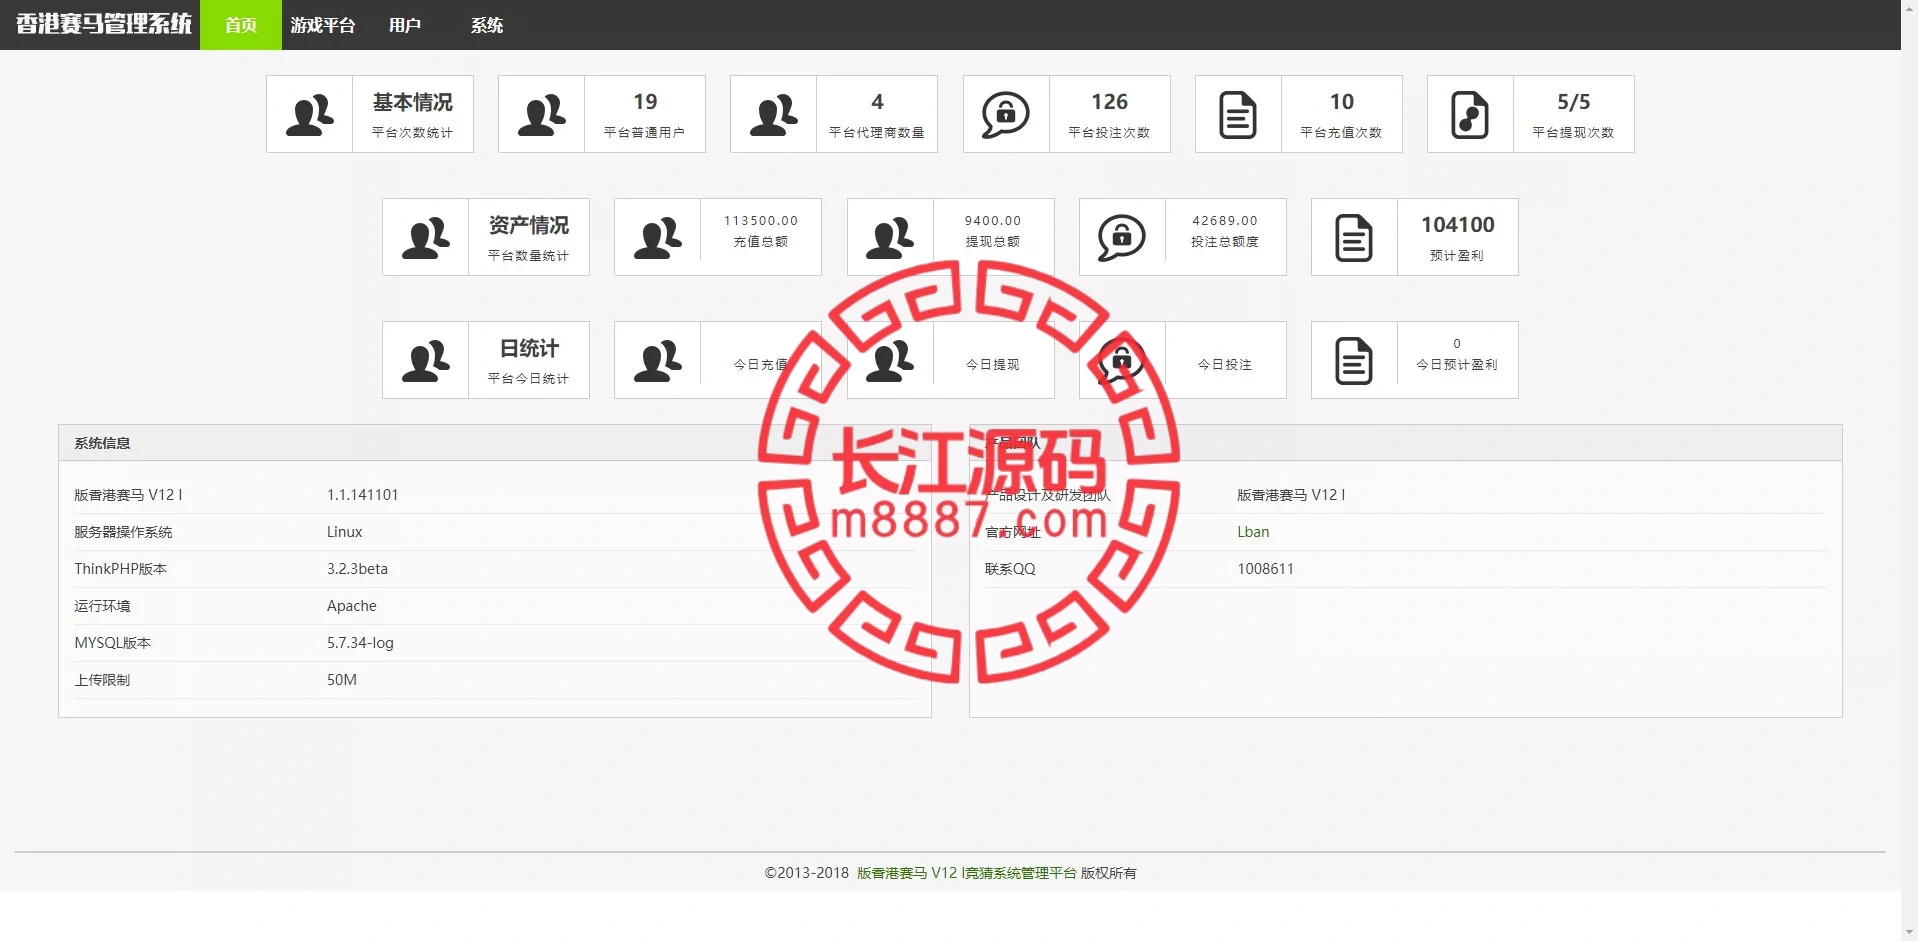Select the 50M upload limit value
The width and height of the screenshot is (1918, 941).
click(x=342, y=680)
